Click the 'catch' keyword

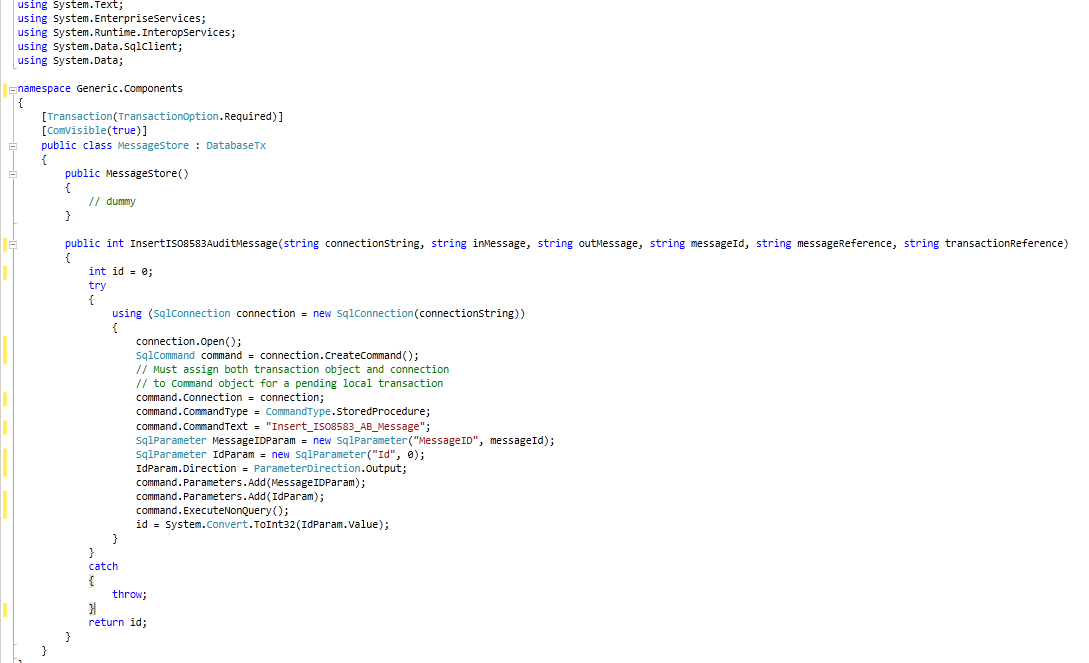(103, 567)
